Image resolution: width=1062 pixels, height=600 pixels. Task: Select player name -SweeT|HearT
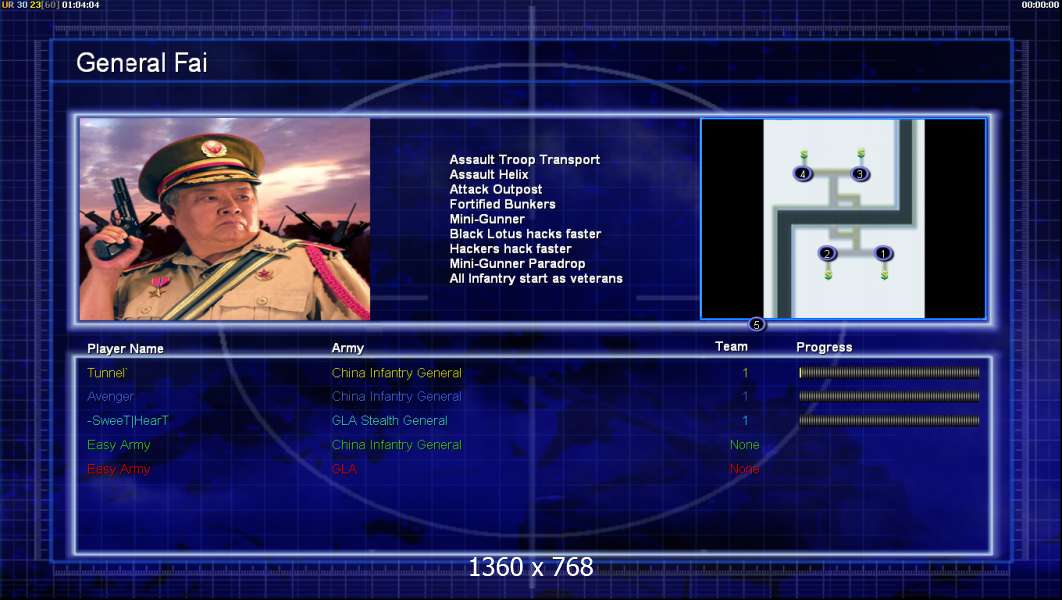[128, 421]
